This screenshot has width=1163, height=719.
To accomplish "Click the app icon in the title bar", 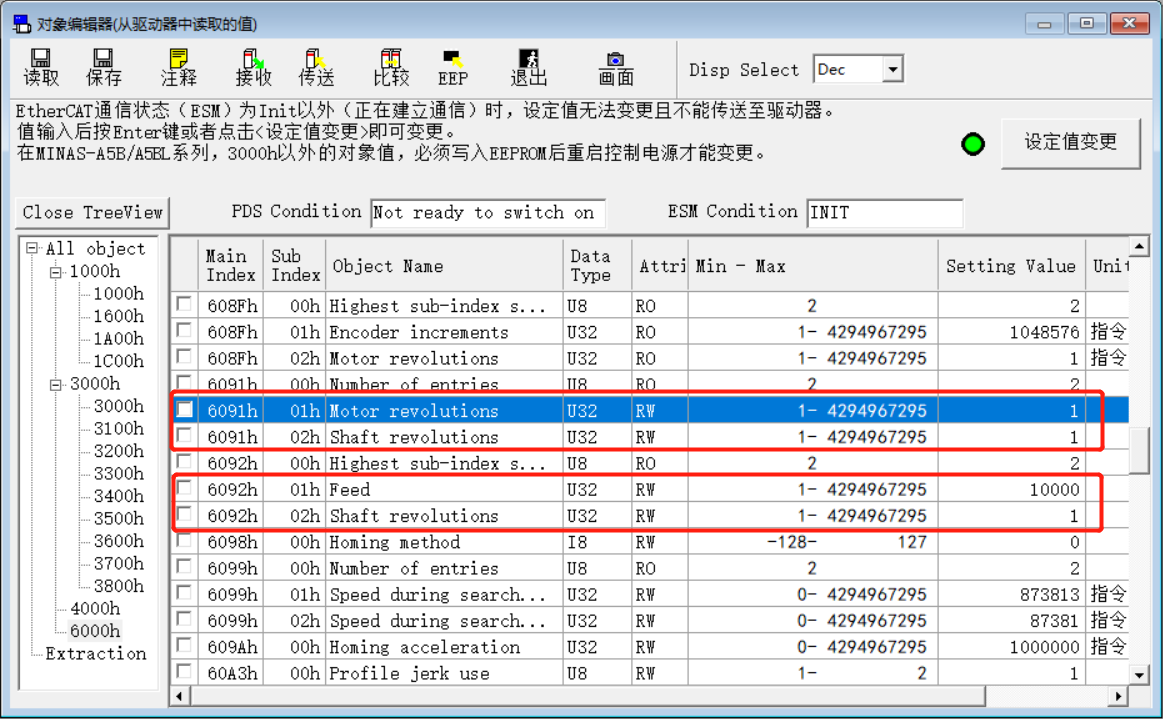I will pos(22,24).
